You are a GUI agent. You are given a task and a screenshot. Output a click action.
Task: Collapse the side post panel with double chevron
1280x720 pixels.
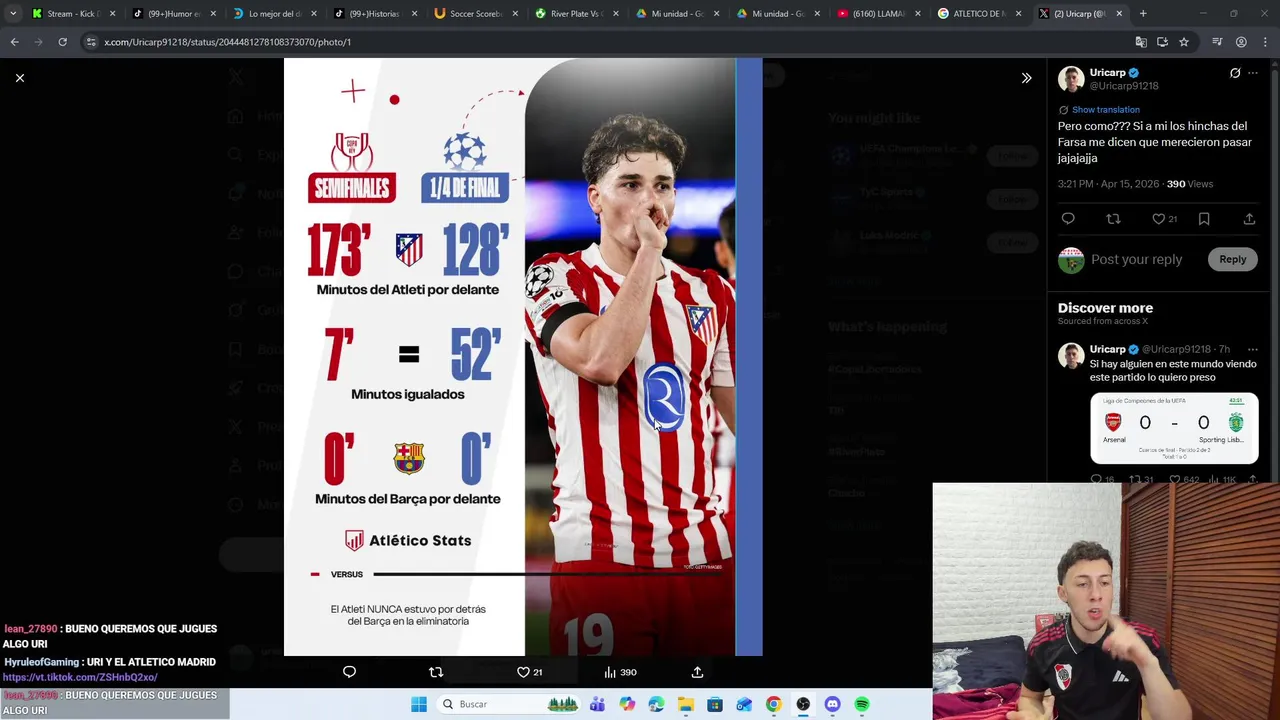[x=1026, y=78]
